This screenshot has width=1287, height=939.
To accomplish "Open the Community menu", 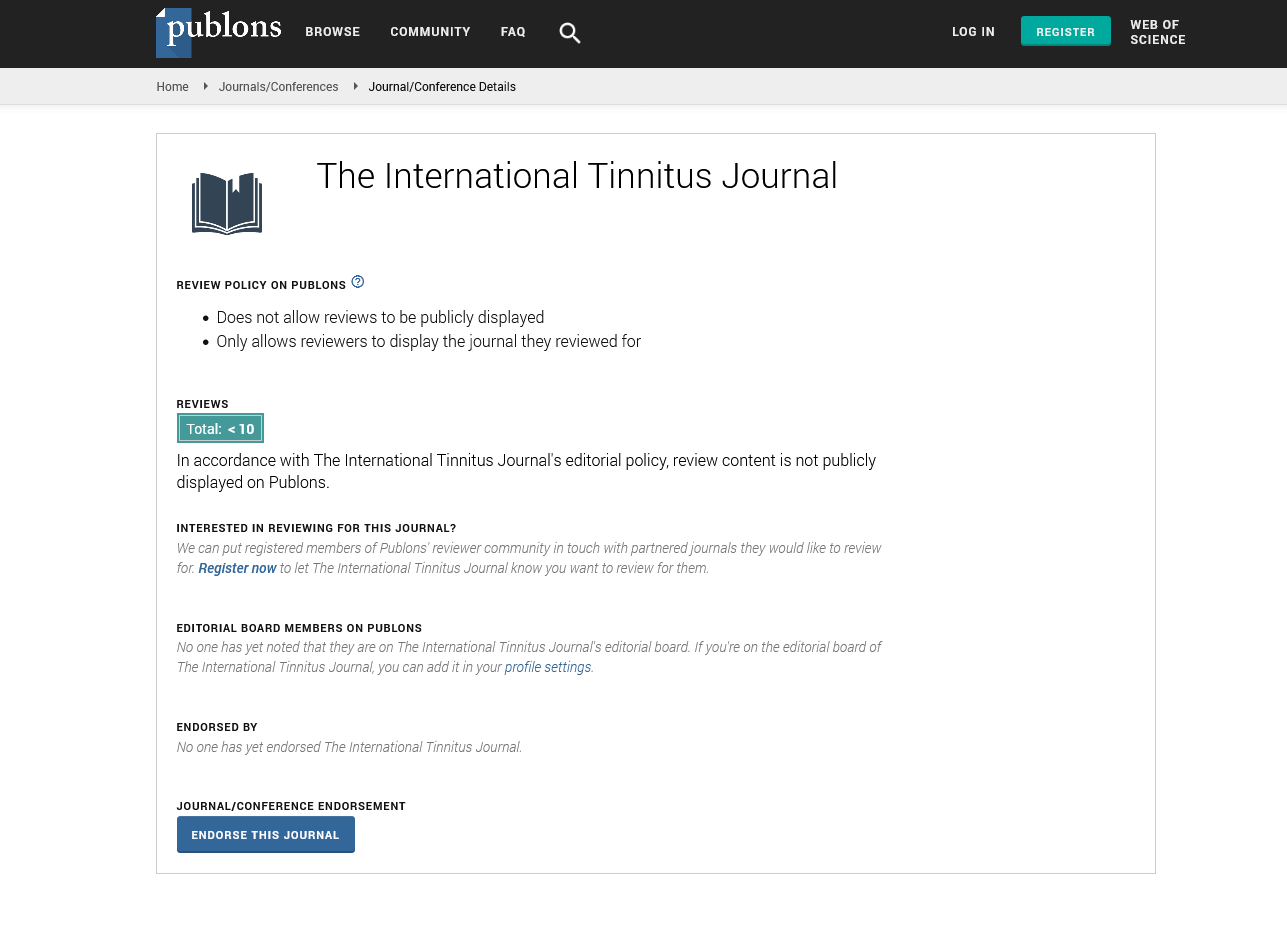I will click(430, 32).
